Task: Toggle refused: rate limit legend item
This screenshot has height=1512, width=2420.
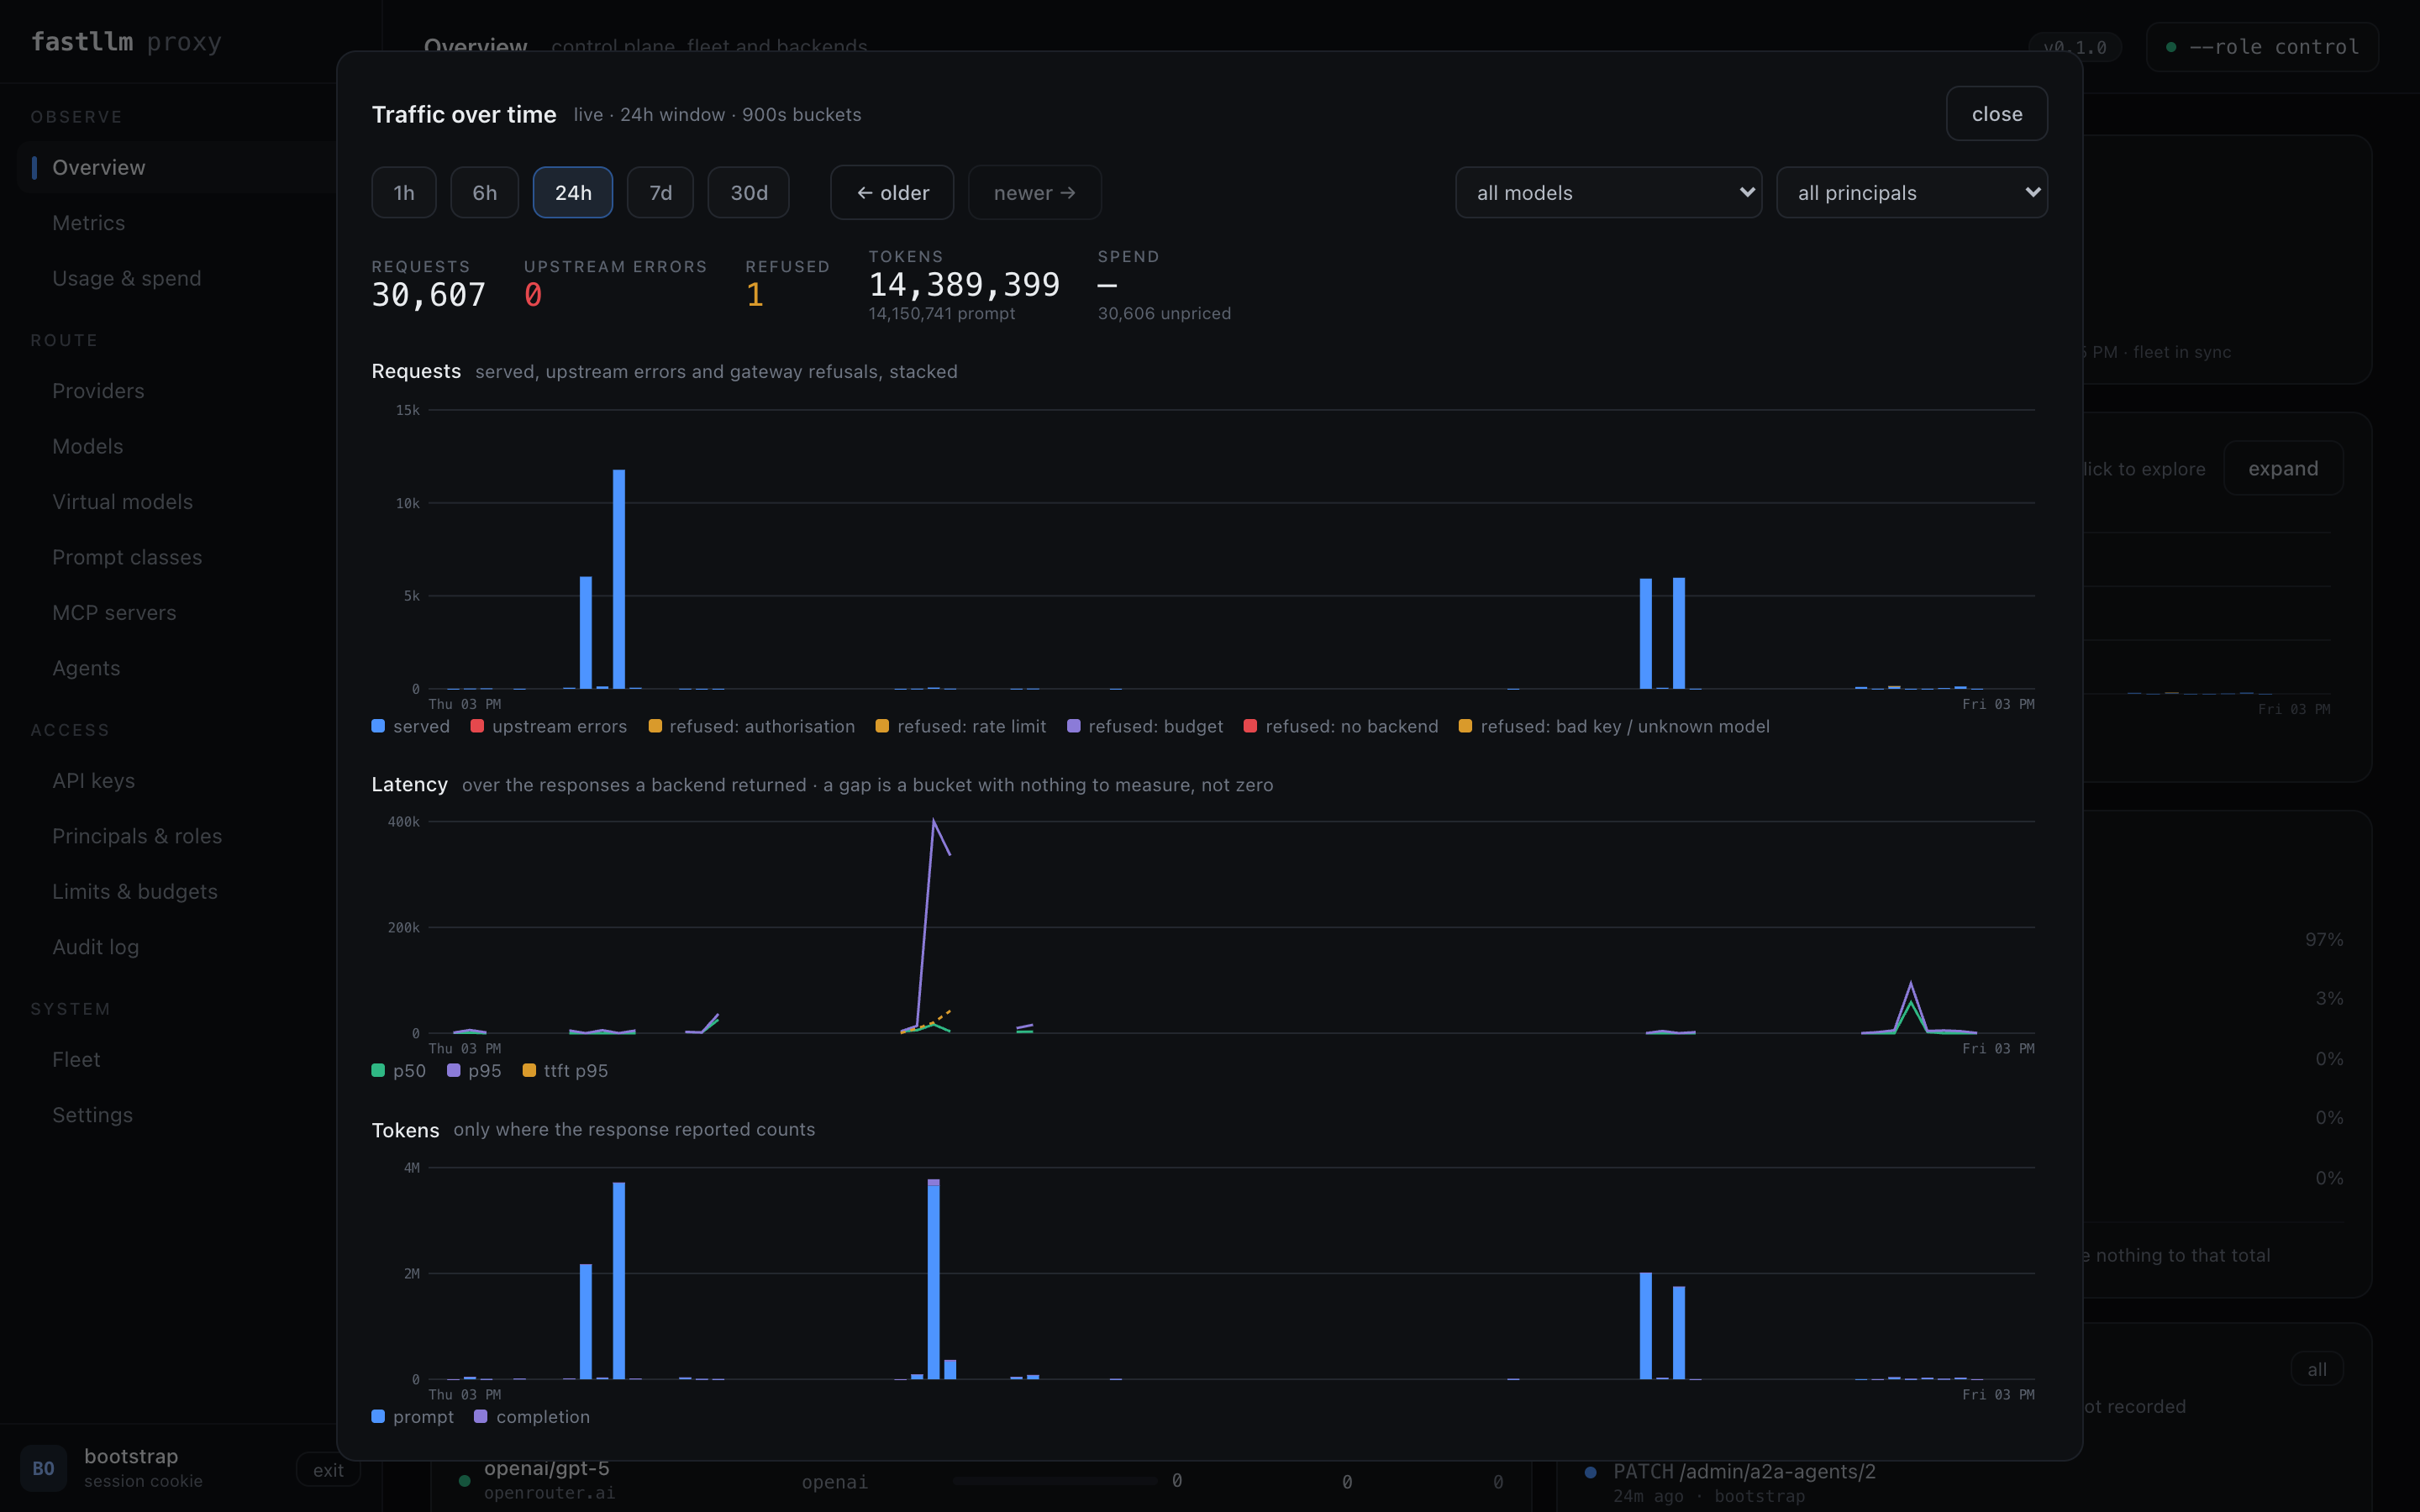Action: pyautogui.click(x=961, y=726)
